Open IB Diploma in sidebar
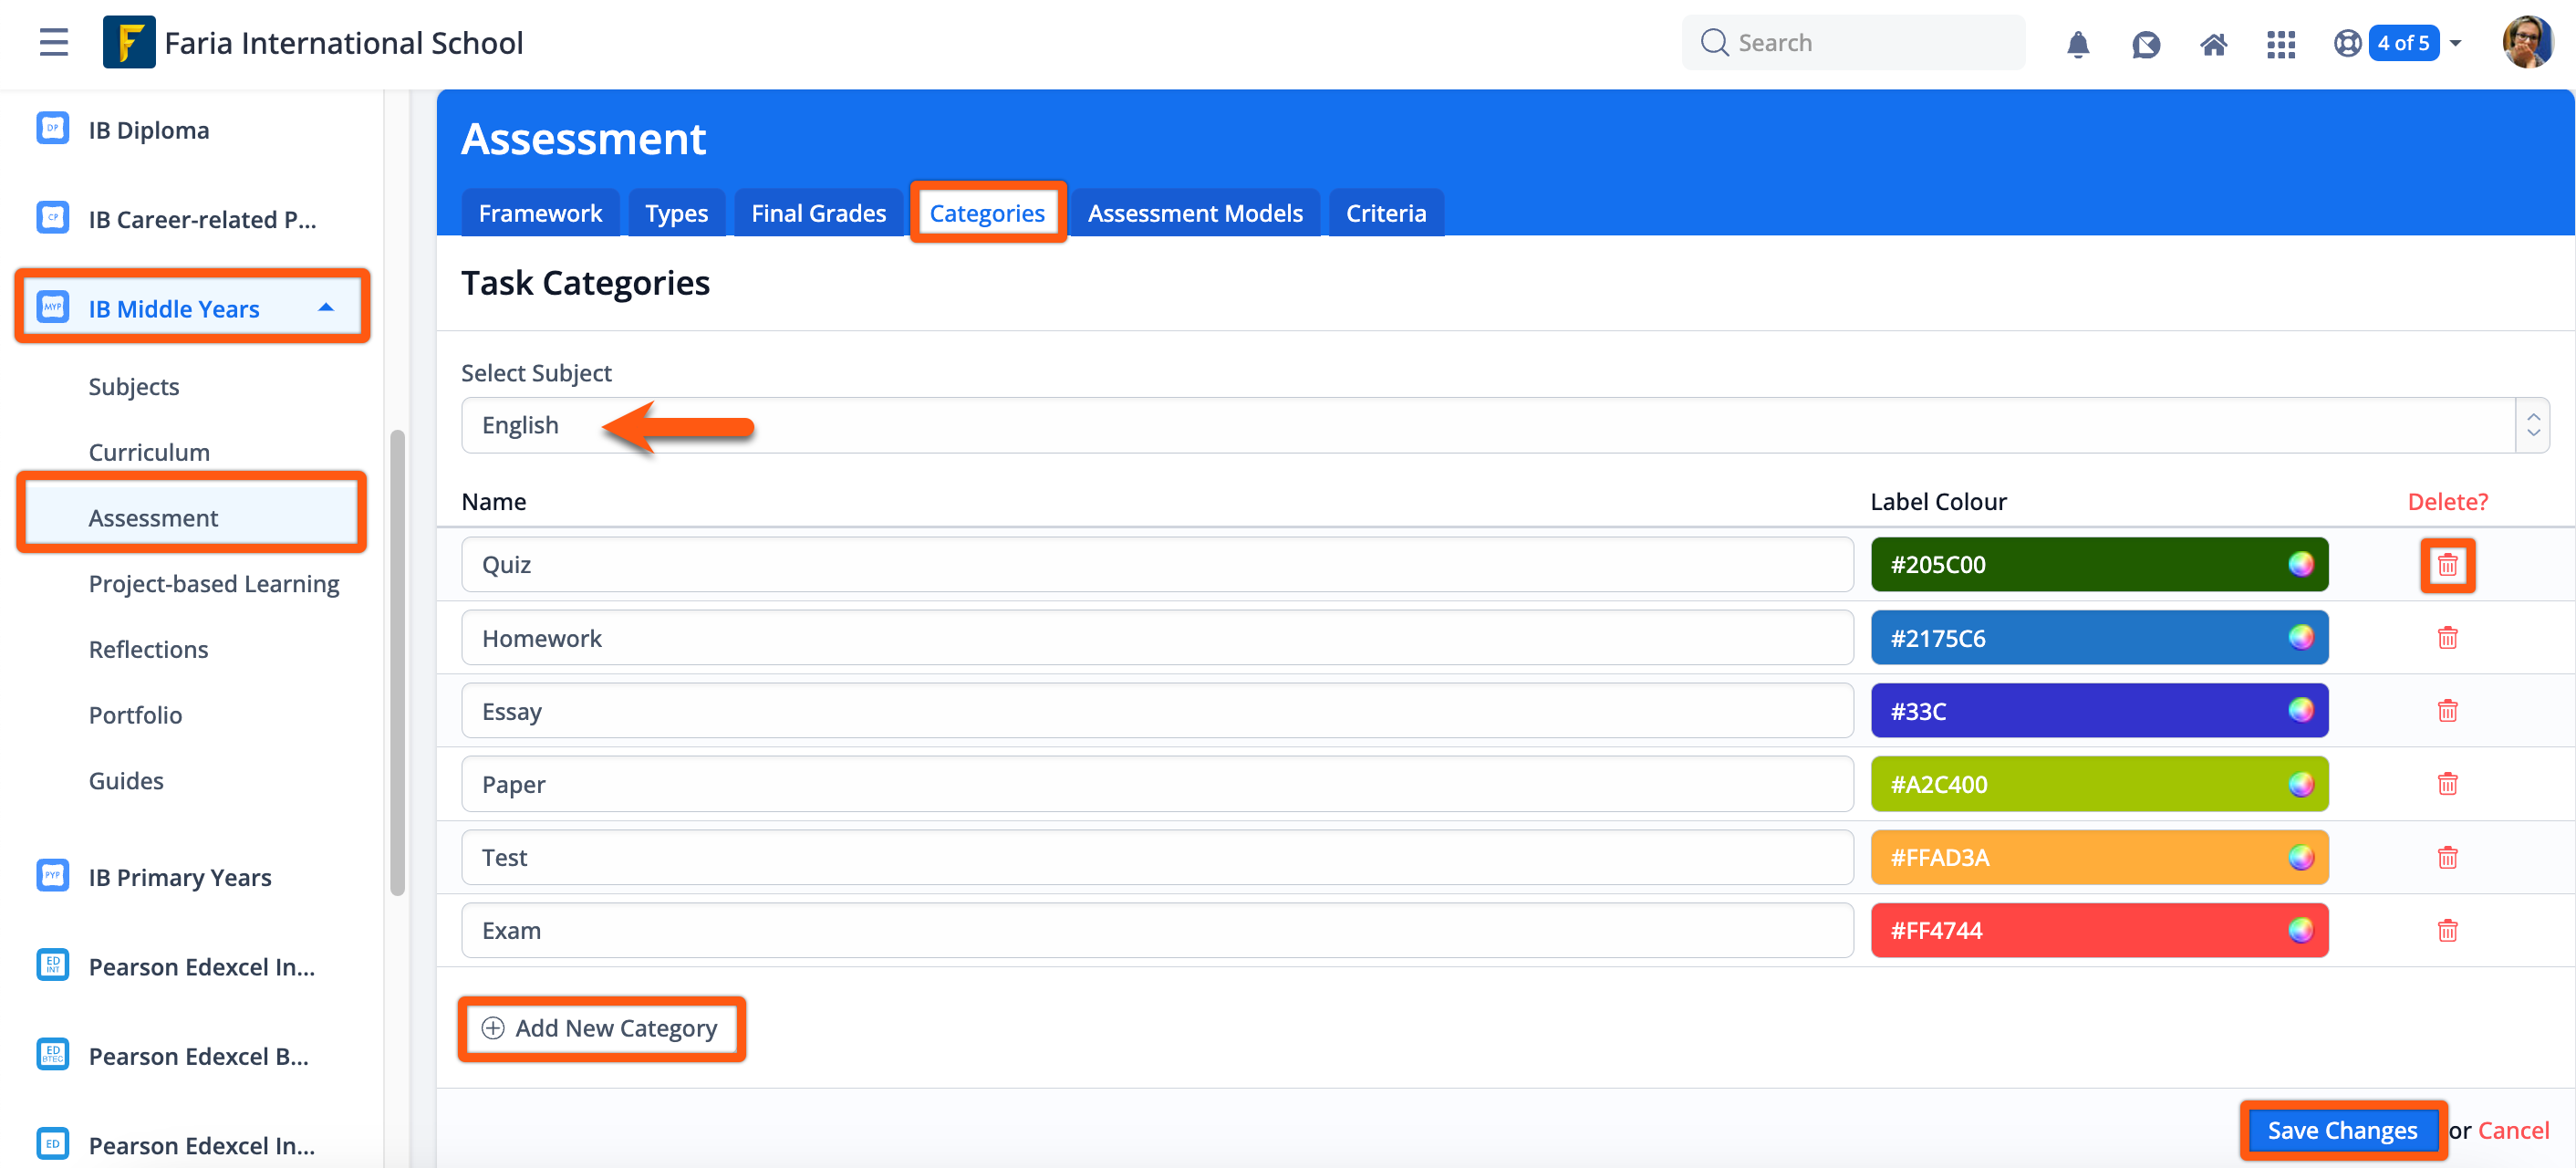This screenshot has height=1168, width=2576. [149, 130]
